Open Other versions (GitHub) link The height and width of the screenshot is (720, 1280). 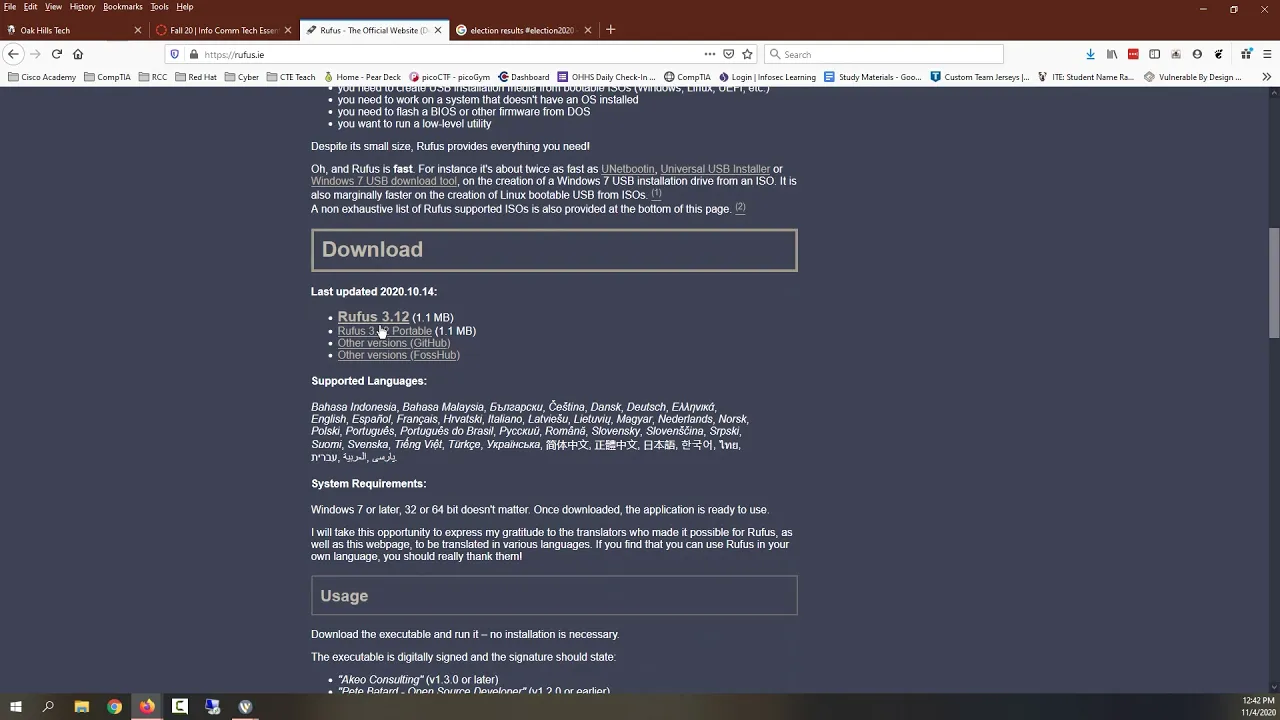point(394,343)
